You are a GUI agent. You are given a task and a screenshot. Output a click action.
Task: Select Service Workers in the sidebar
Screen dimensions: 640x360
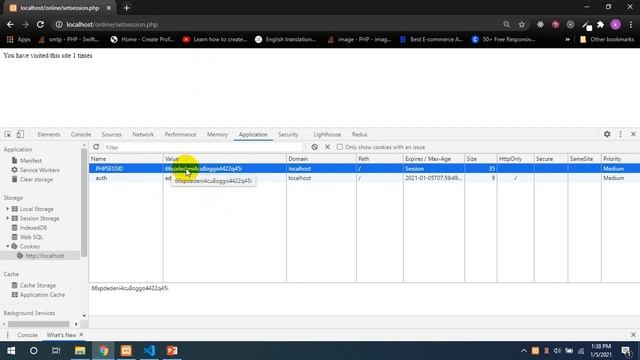point(40,170)
